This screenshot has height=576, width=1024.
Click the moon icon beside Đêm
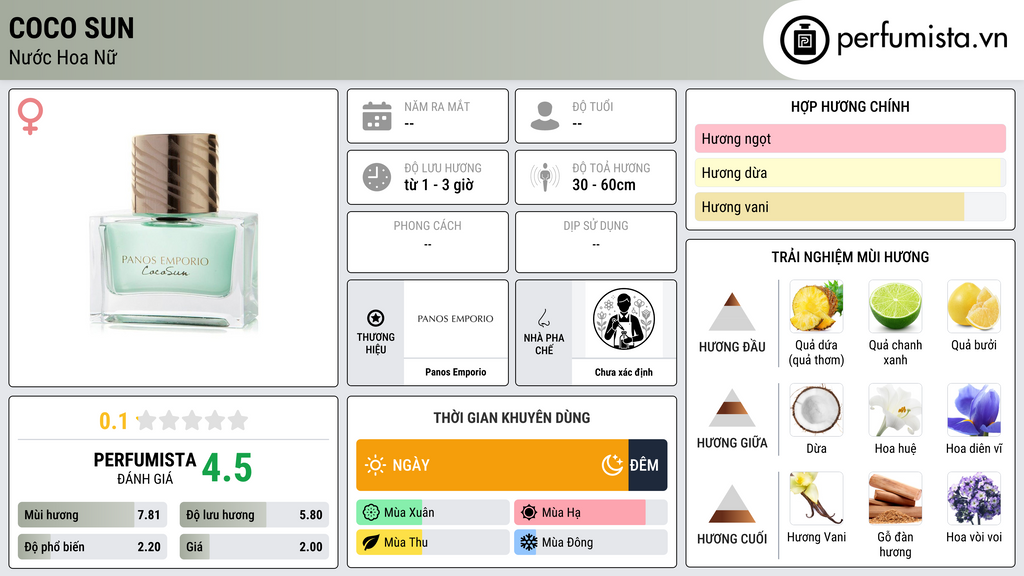[612, 465]
